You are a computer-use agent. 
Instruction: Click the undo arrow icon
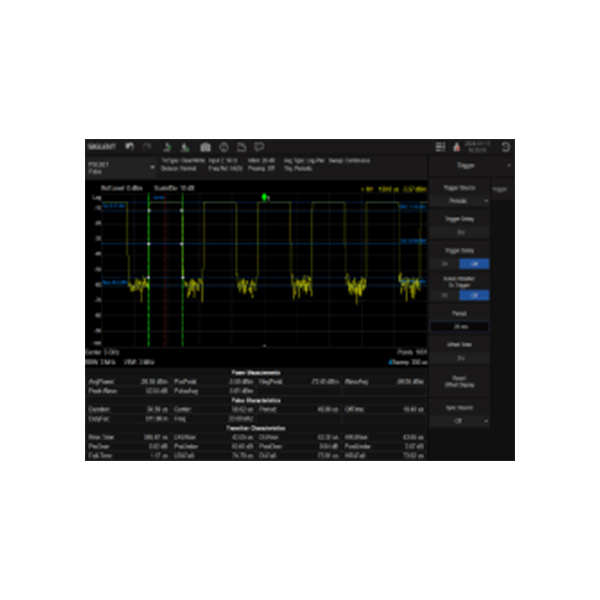click(130, 146)
